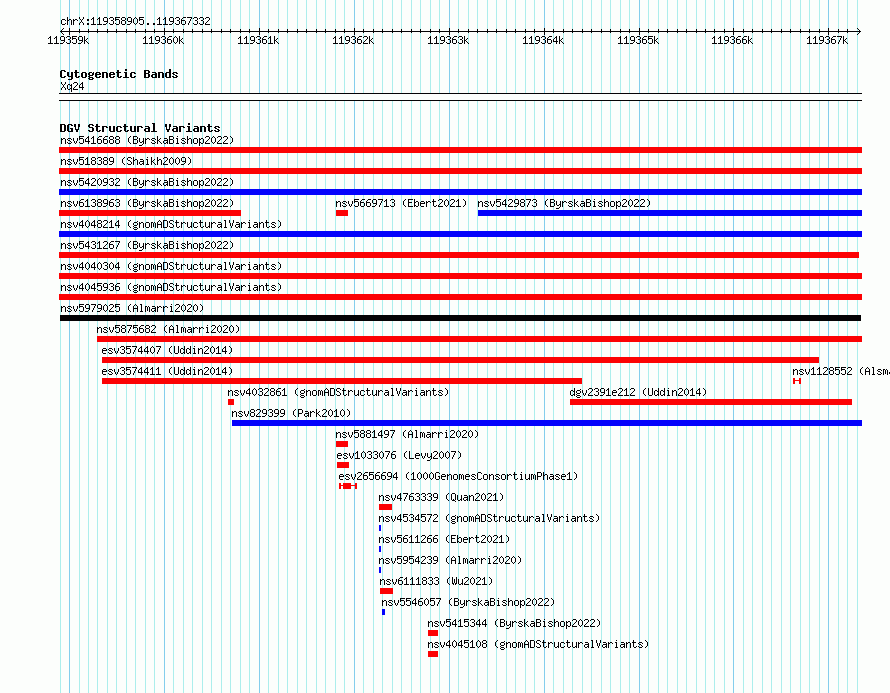Click the red bar under nsv5416688
The width and height of the screenshot is (890, 693).
coord(460,150)
